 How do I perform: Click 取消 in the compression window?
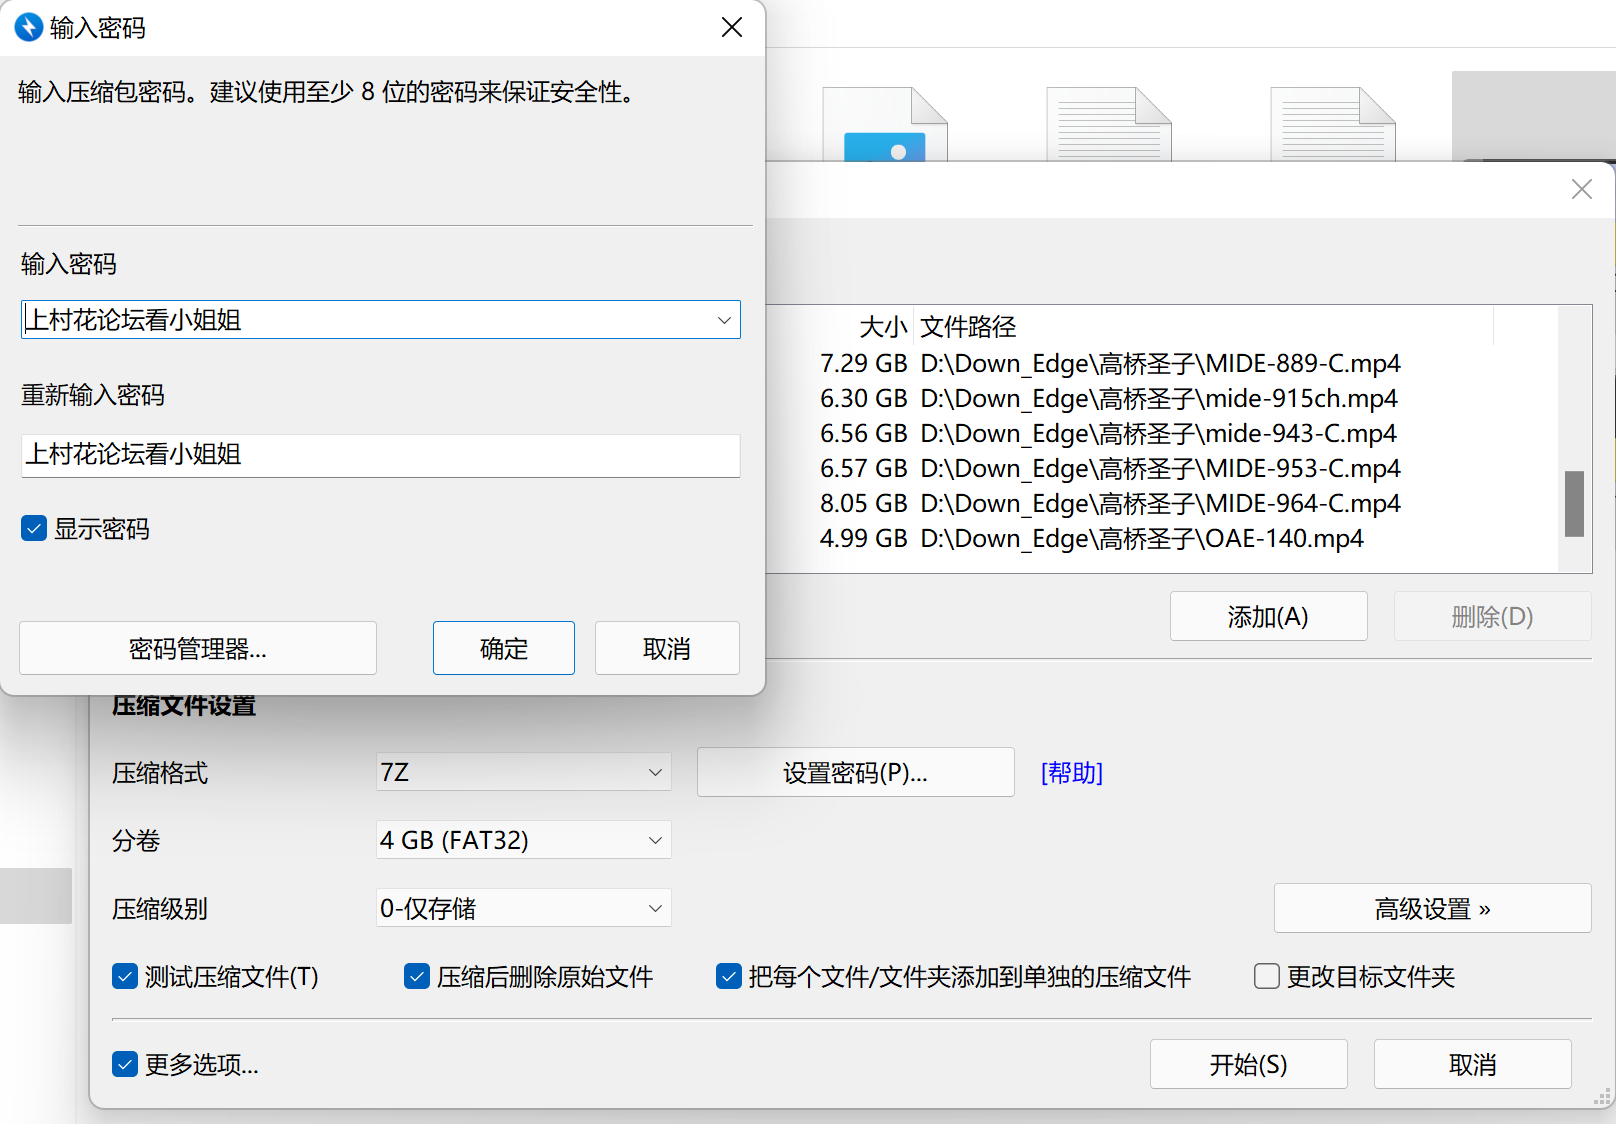click(x=1472, y=1064)
